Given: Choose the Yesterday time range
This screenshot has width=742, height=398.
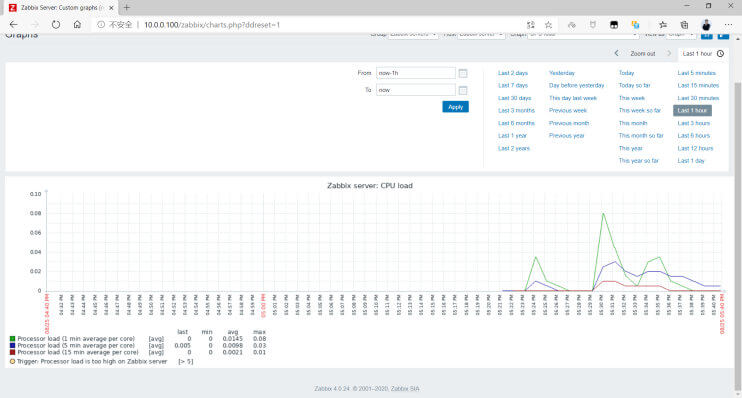Looking at the screenshot, I should coord(562,73).
